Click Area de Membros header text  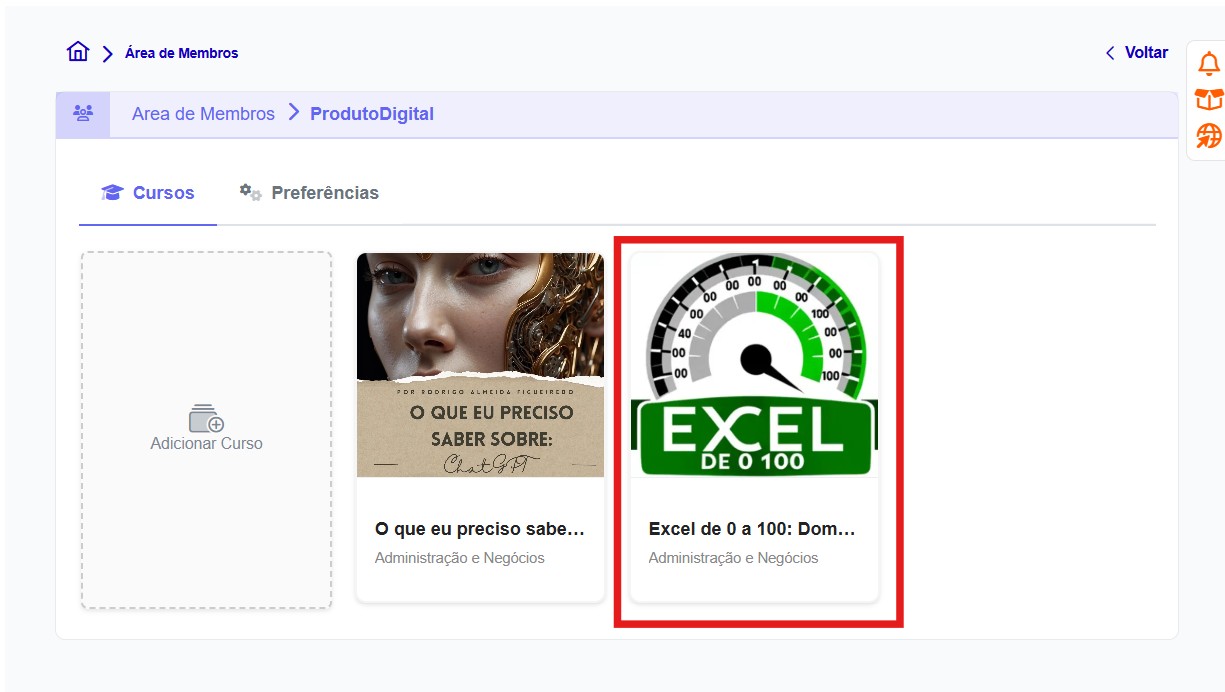click(x=203, y=114)
